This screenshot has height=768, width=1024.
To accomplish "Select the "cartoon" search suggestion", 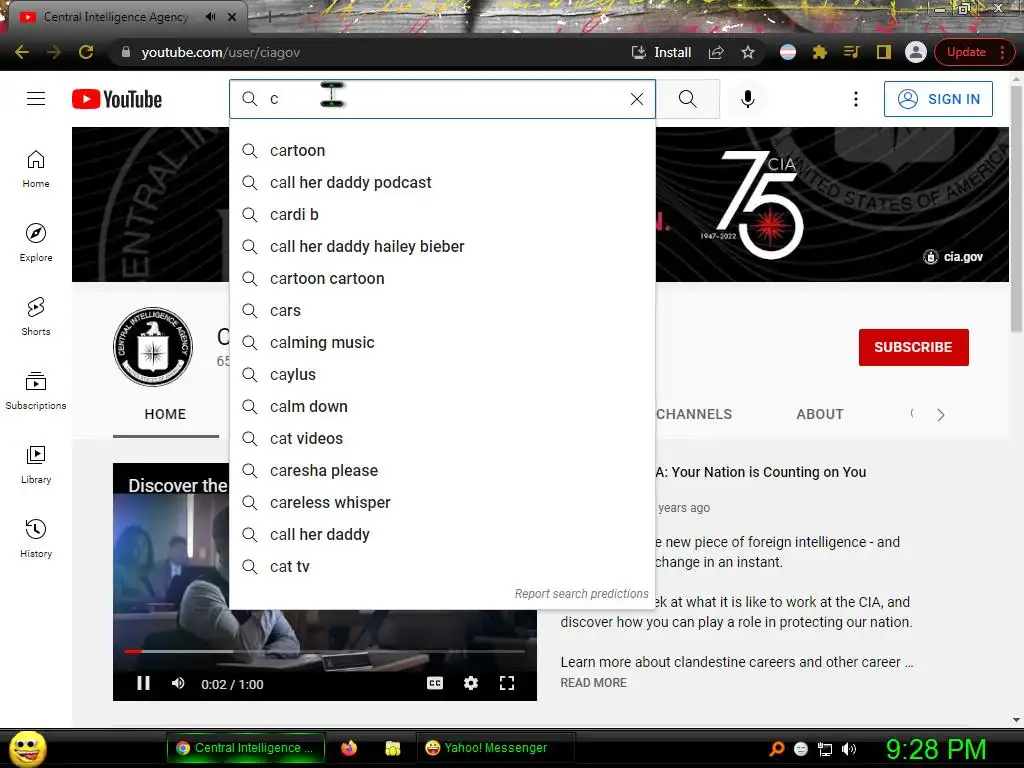I will (x=442, y=150).
